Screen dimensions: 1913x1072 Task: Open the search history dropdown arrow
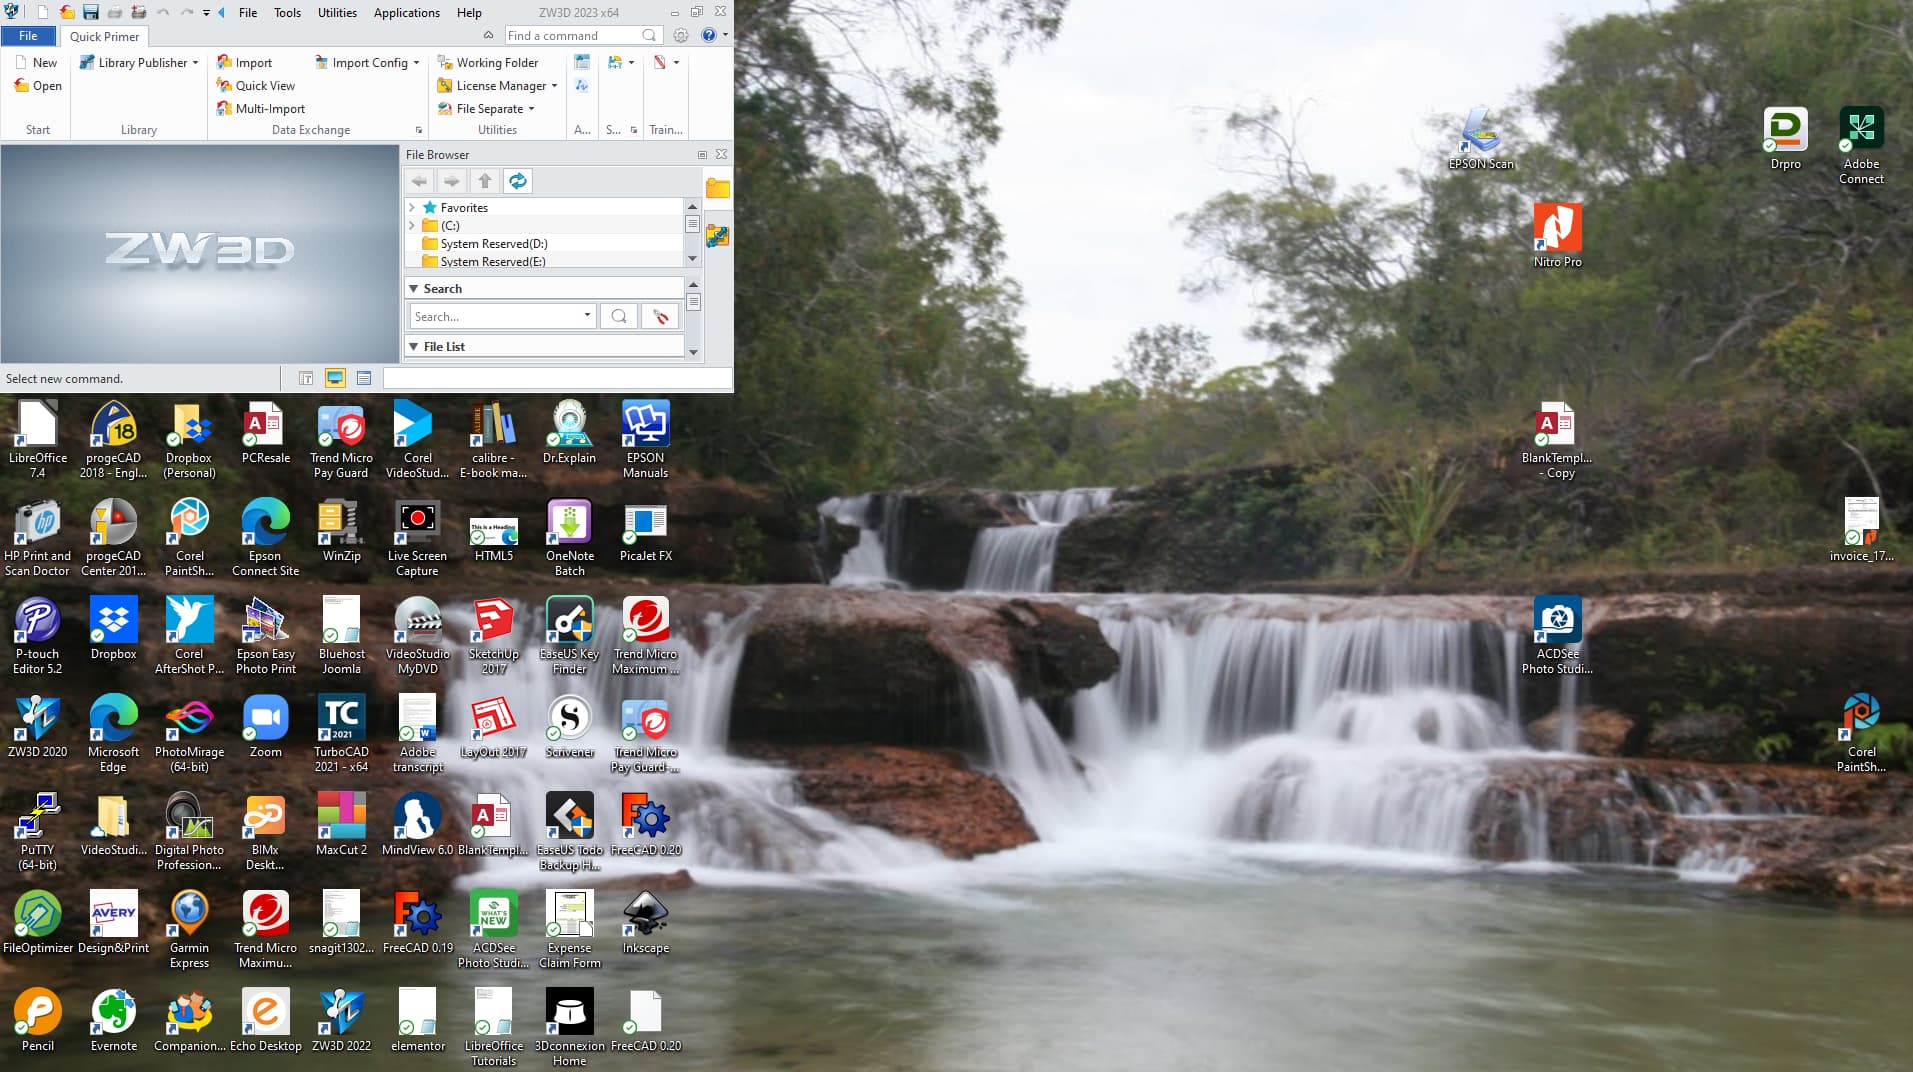587,316
